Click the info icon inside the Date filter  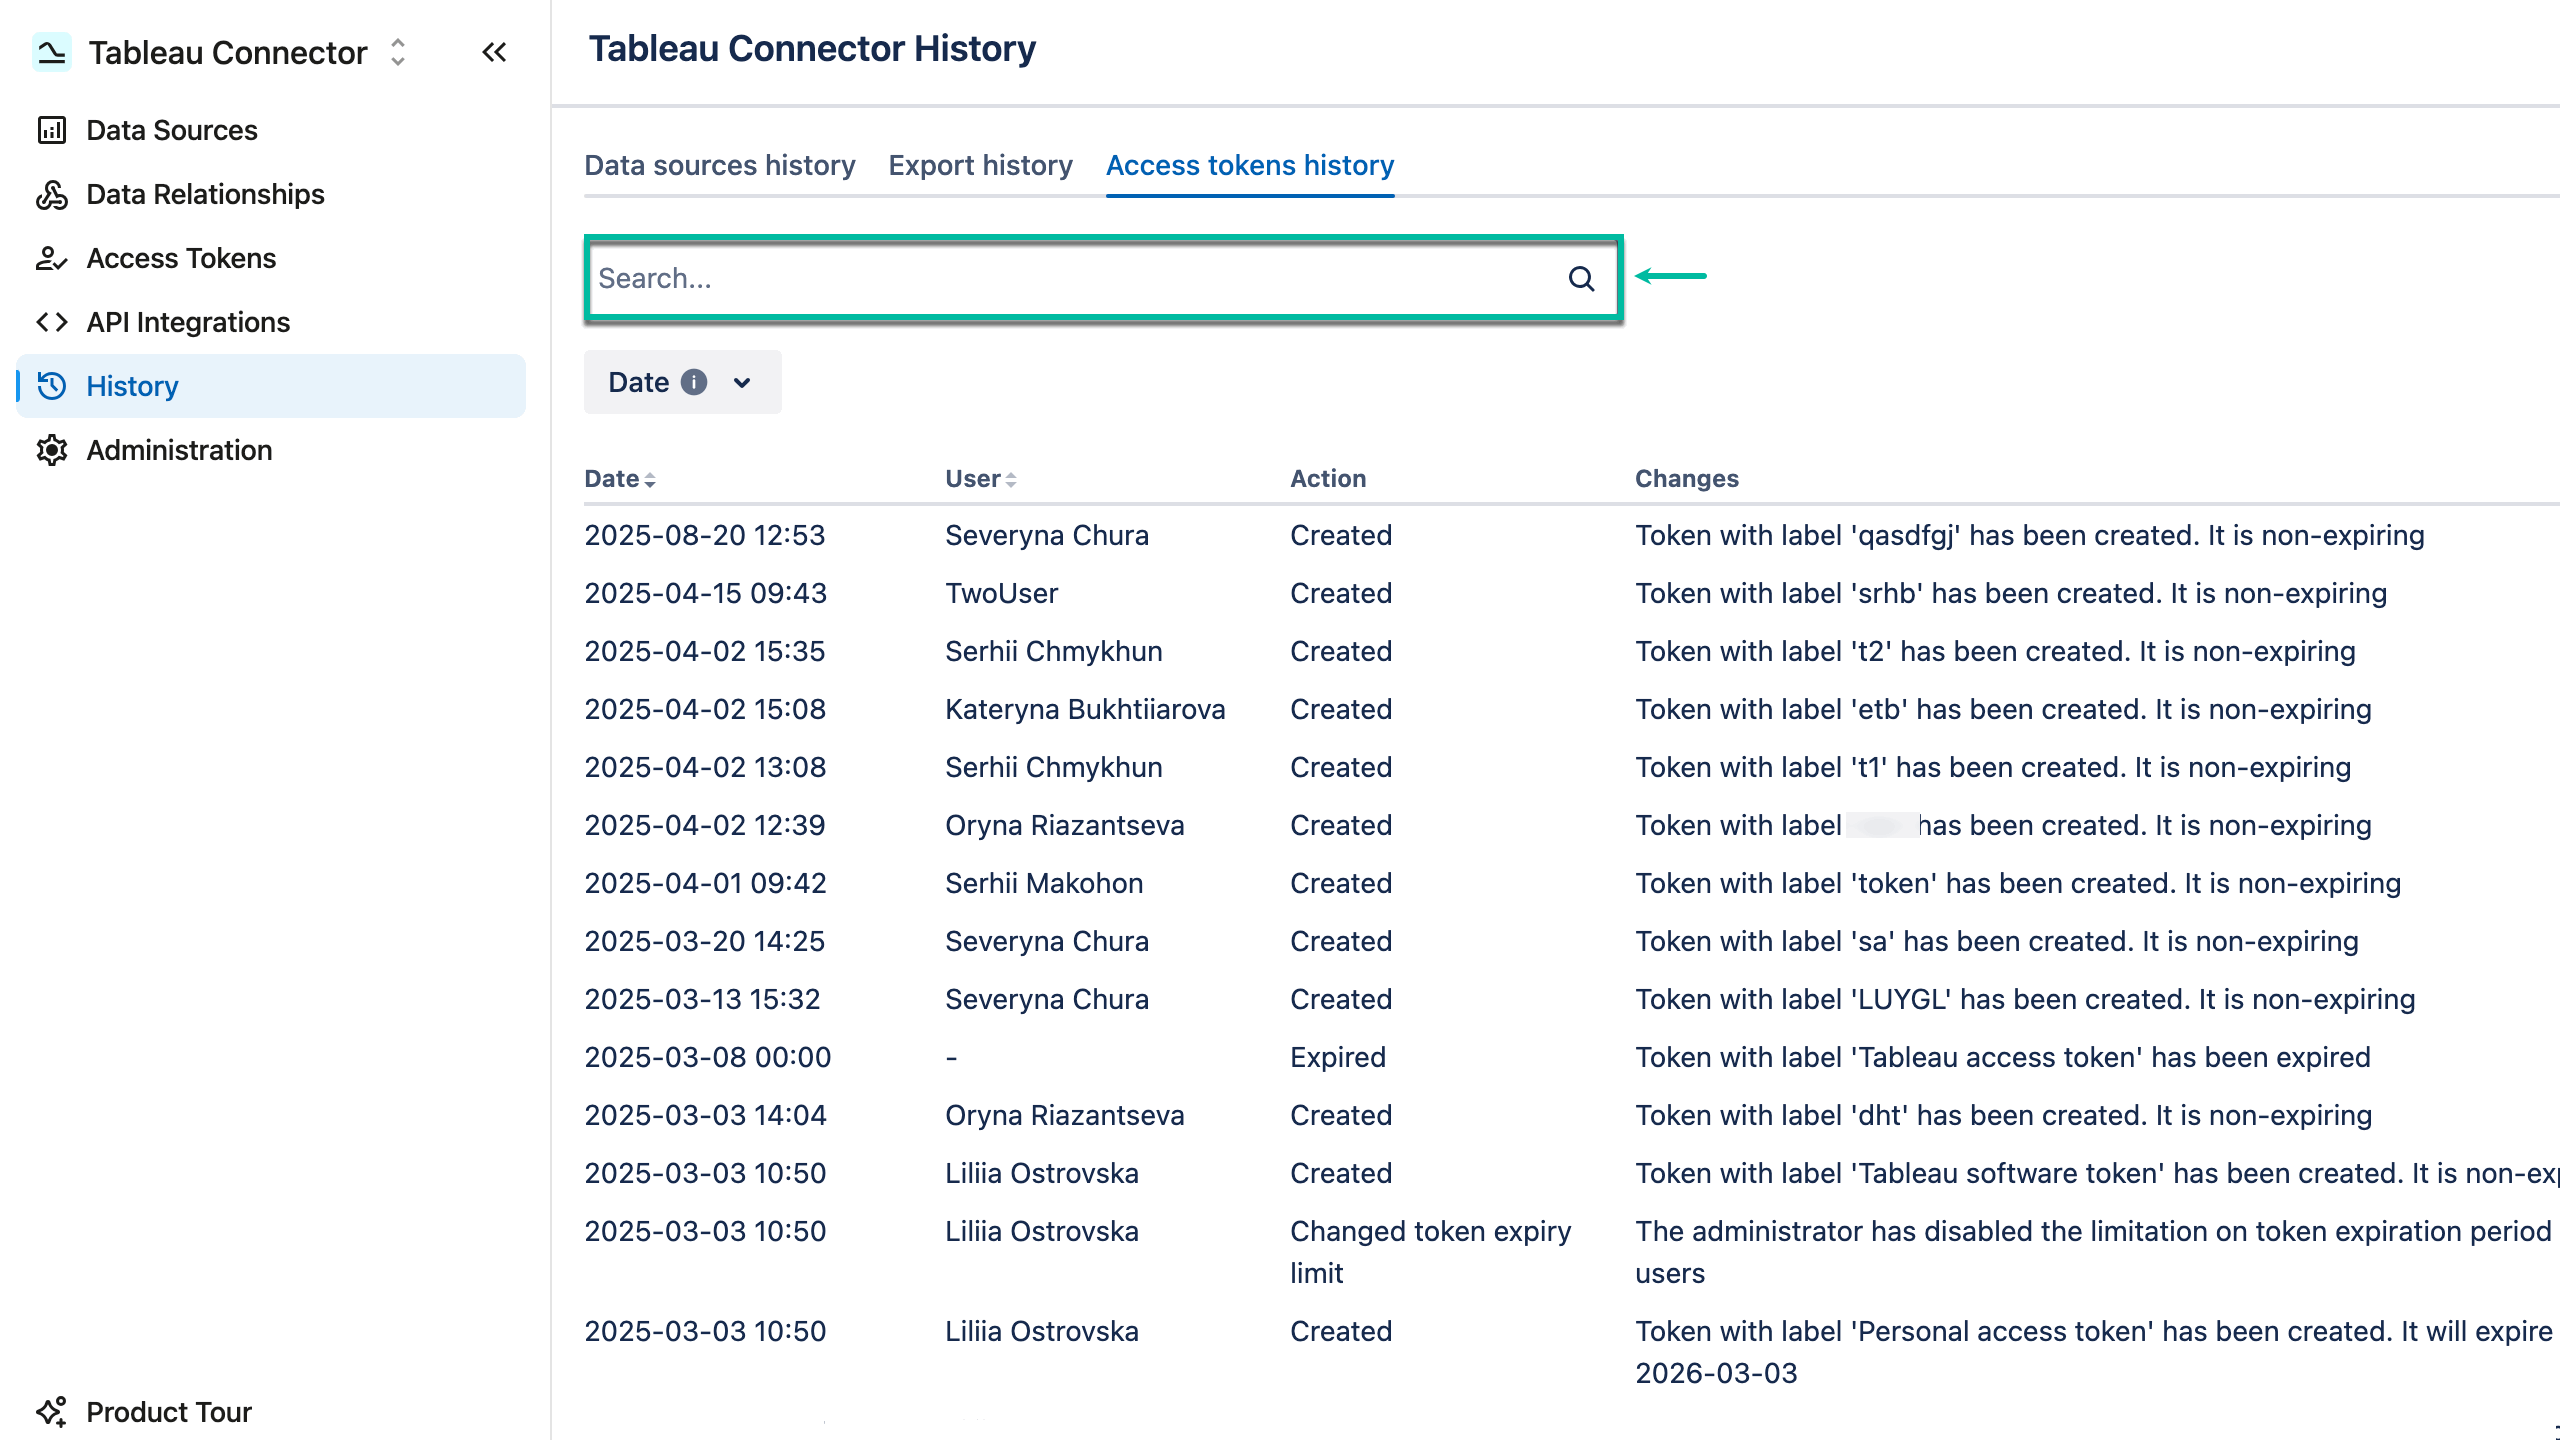pyautogui.click(x=695, y=382)
